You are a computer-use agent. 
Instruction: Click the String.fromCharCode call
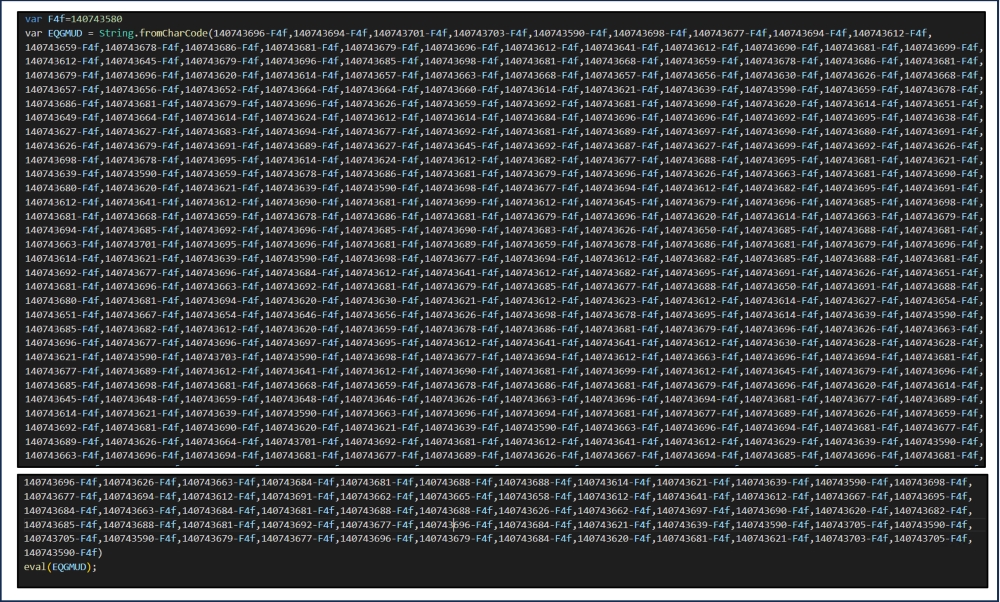tap(154, 33)
